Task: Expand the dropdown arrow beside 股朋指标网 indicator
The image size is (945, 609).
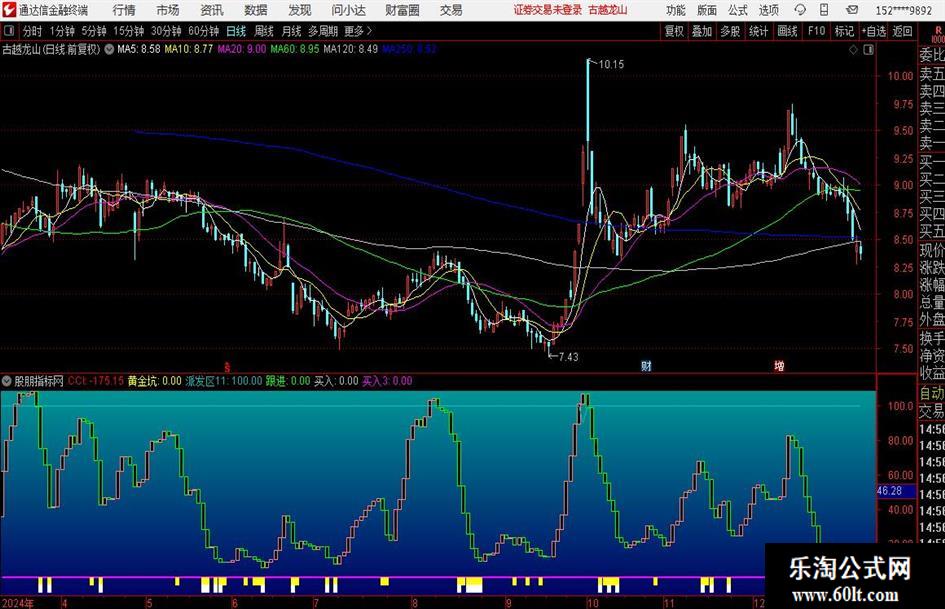Action: coord(7,381)
